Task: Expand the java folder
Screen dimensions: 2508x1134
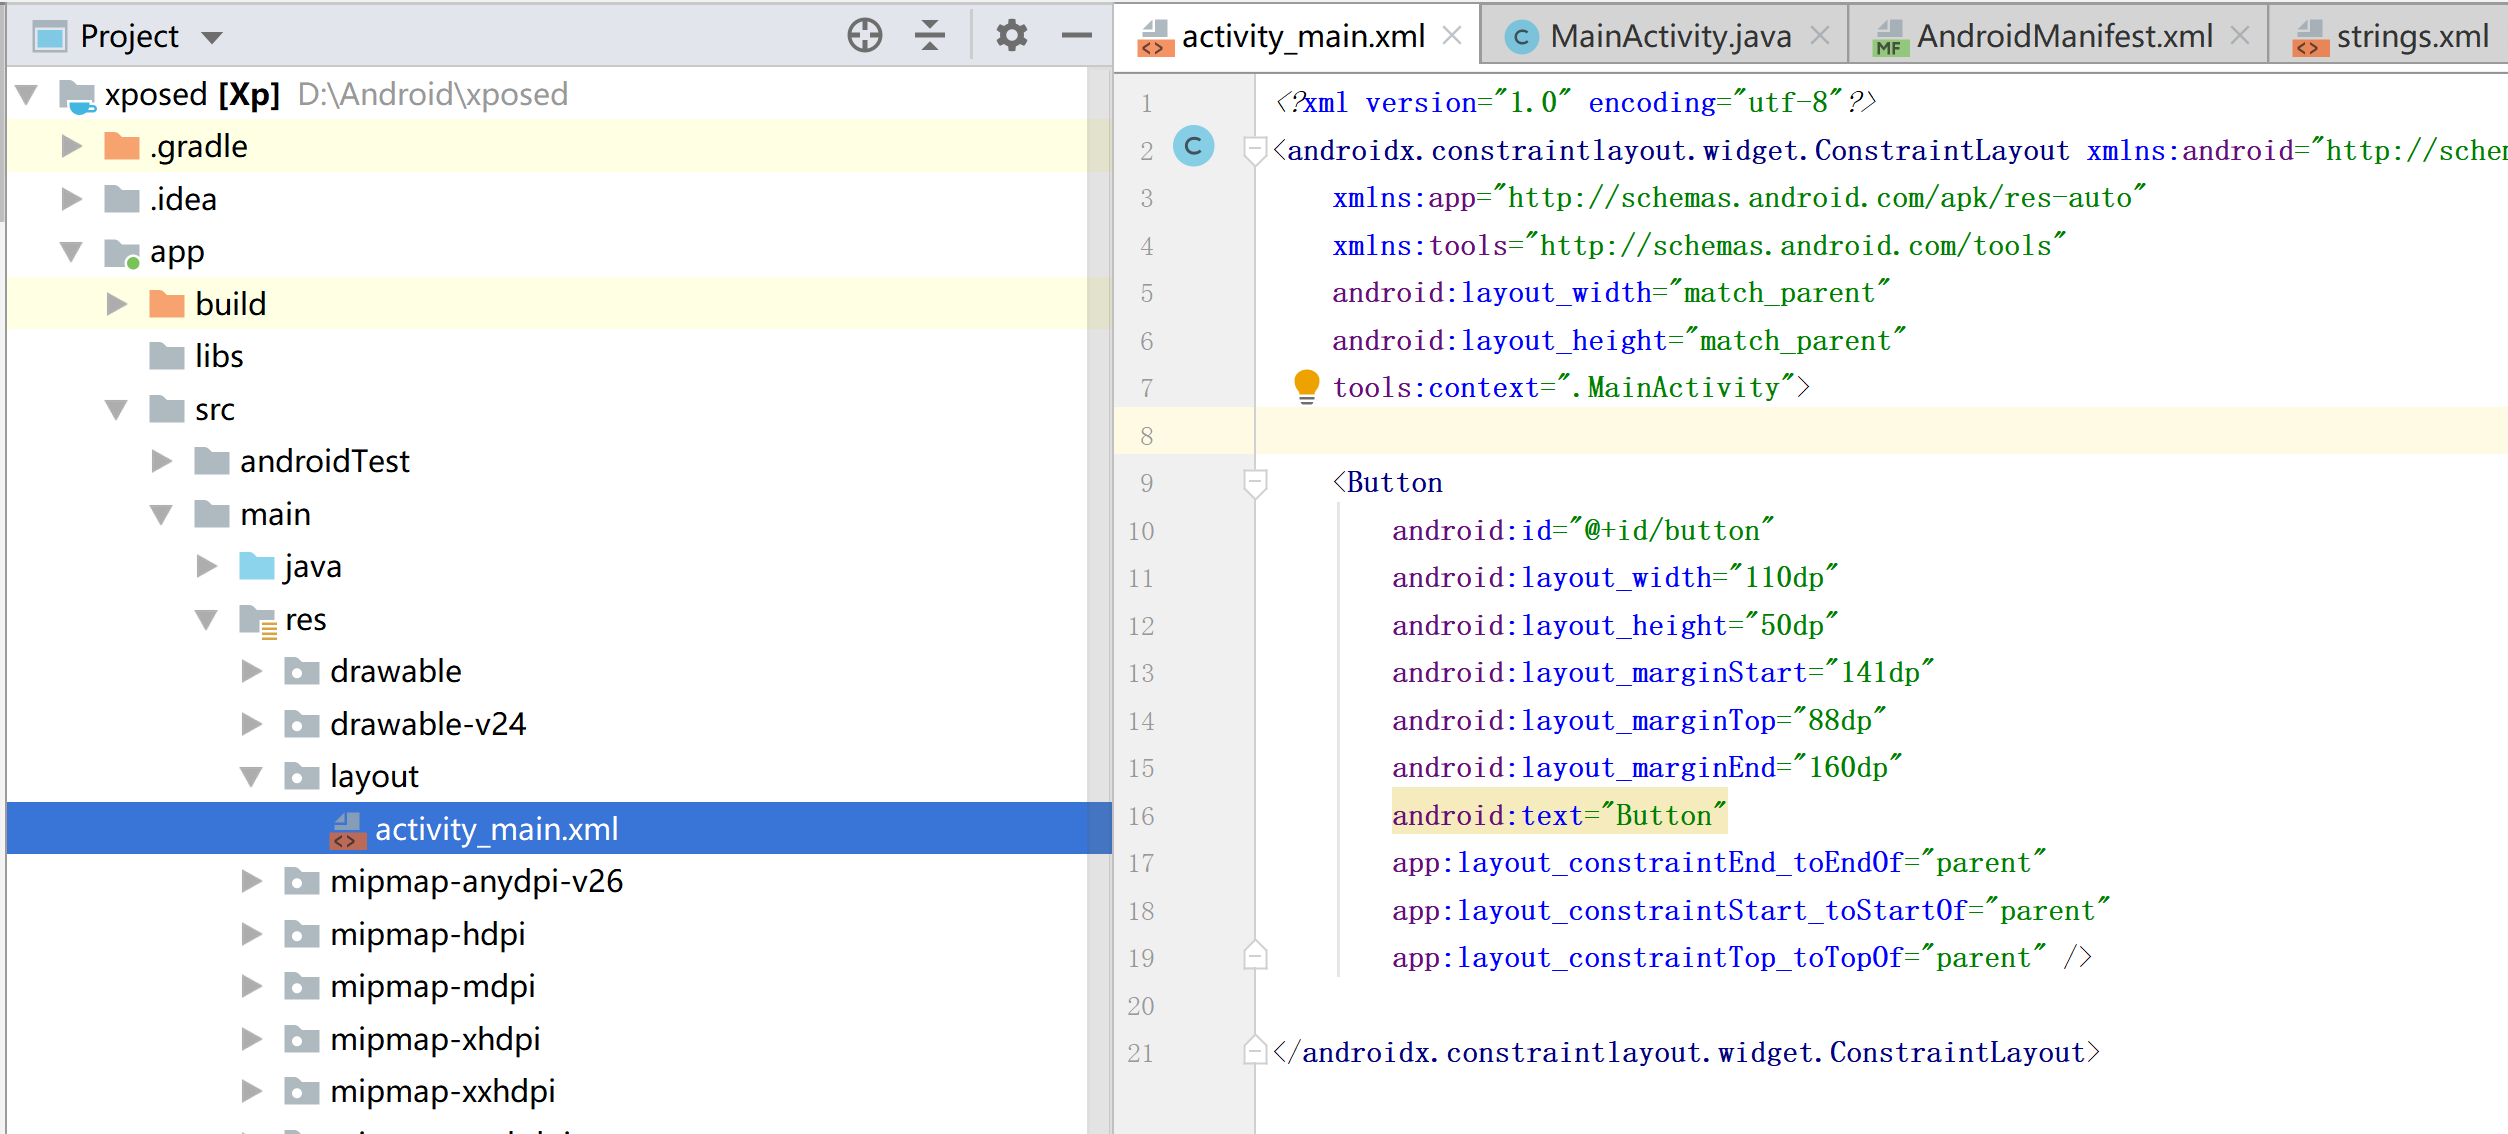Action: (x=207, y=567)
